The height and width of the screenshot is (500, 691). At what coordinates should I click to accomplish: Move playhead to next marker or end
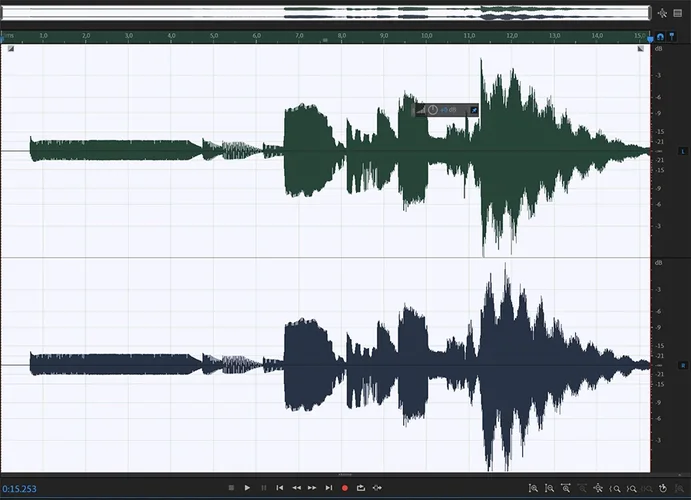coord(329,488)
